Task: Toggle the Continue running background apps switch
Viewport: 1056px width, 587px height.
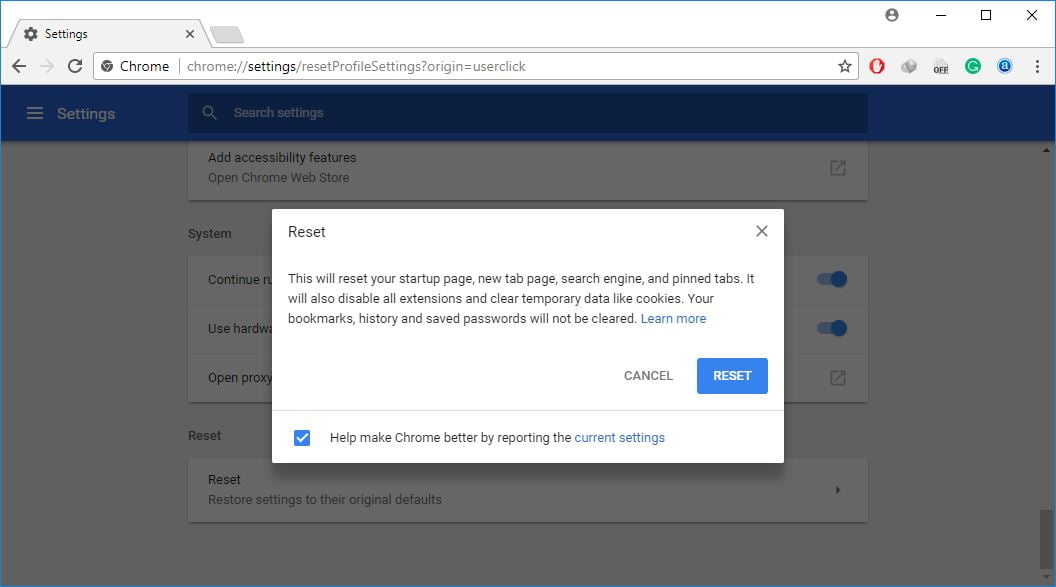Action: click(832, 279)
